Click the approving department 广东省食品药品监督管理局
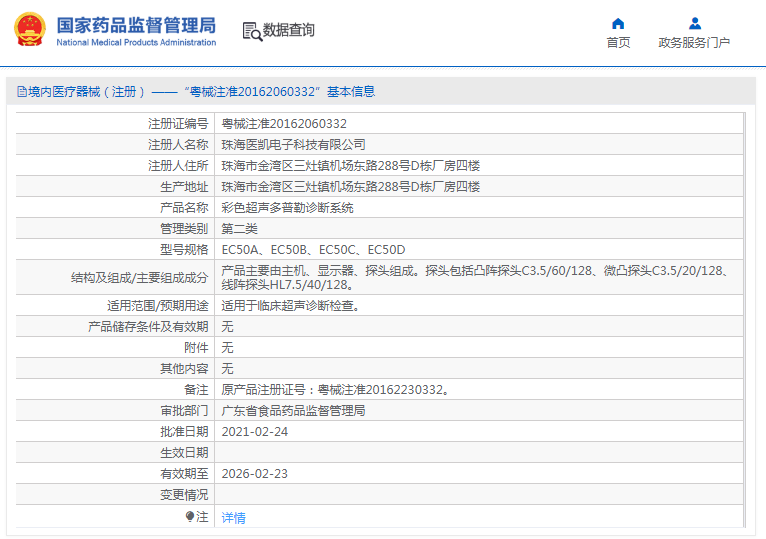The height and width of the screenshot is (539, 766). (293, 411)
